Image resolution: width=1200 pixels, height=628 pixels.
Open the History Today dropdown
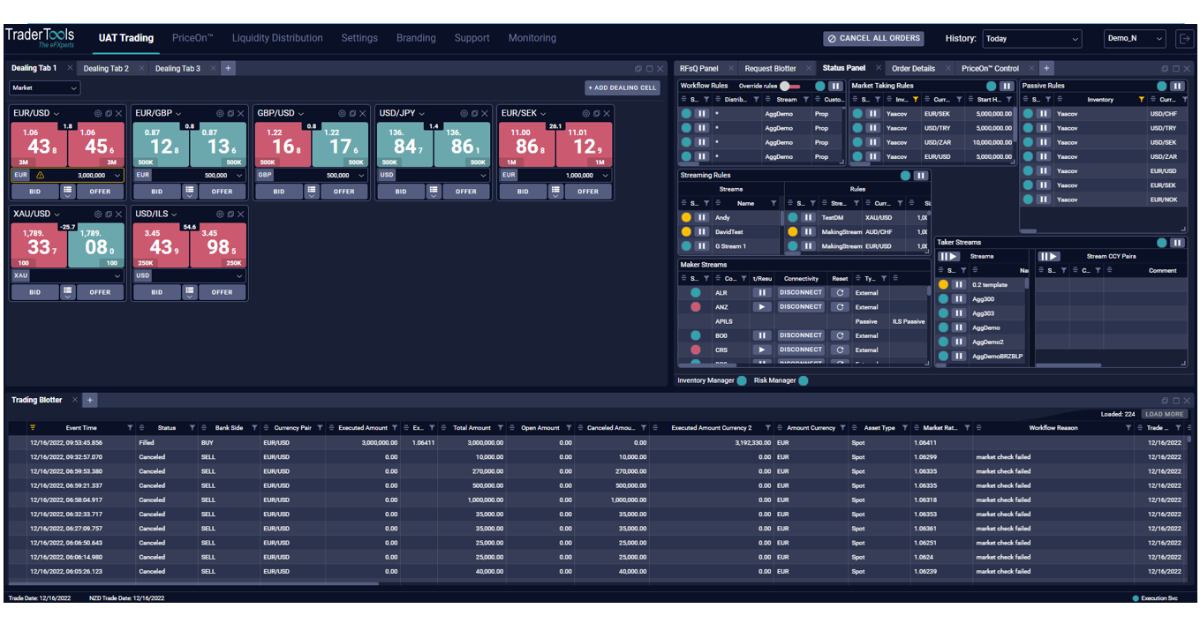1032,39
